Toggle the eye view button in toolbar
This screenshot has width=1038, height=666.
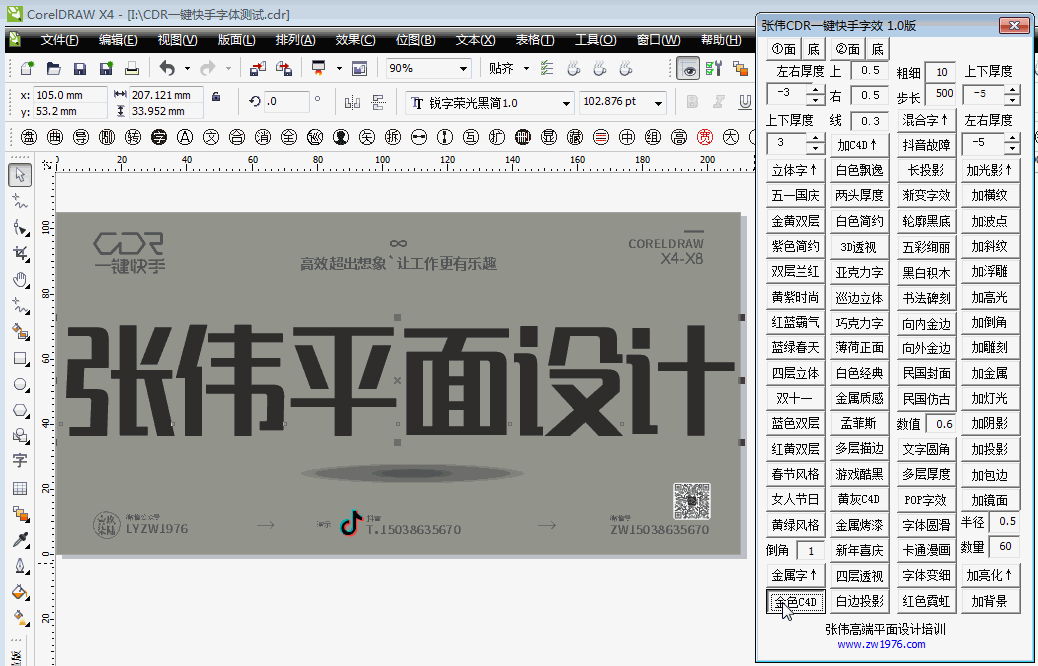click(x=688, y=68)
